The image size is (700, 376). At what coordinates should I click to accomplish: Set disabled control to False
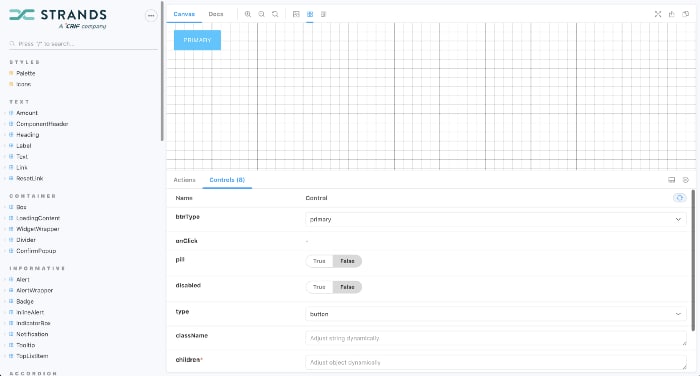tap(347, 287)
